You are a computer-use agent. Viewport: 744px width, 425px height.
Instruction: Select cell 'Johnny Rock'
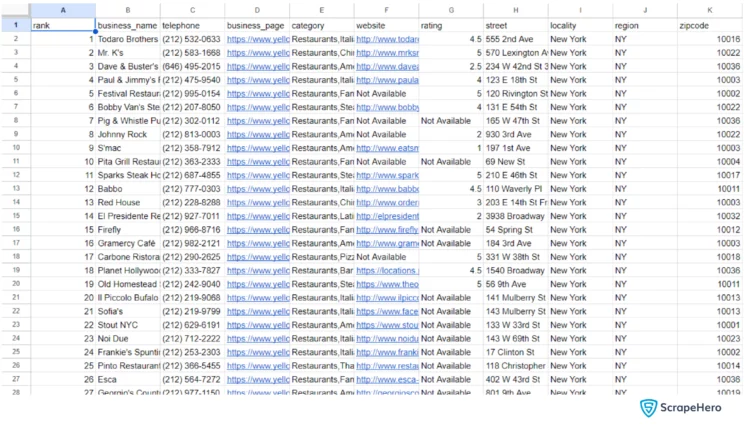coord(128,135)
